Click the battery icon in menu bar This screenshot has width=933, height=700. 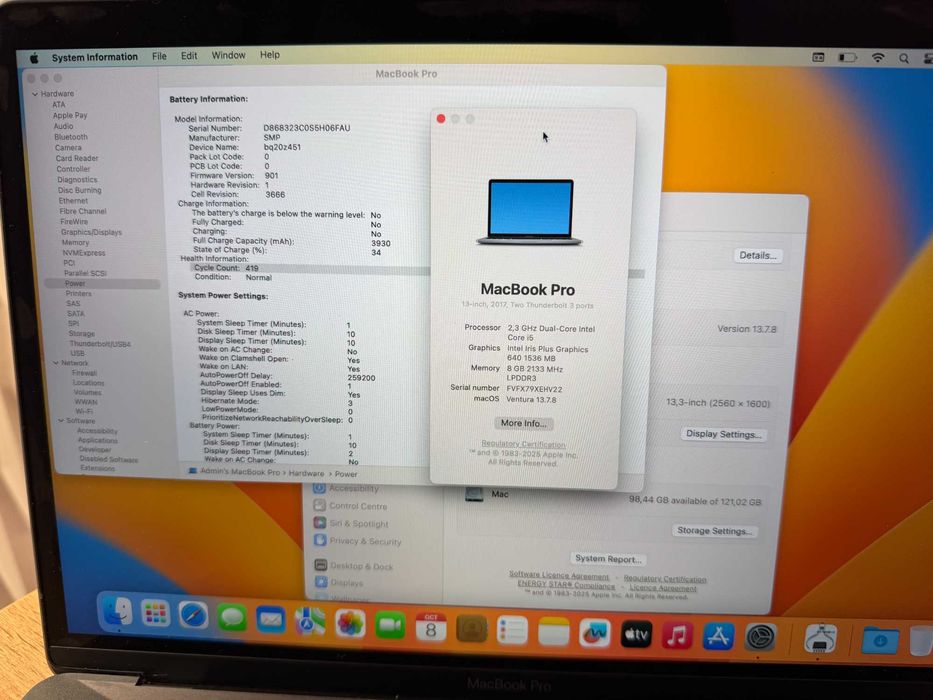847,58
